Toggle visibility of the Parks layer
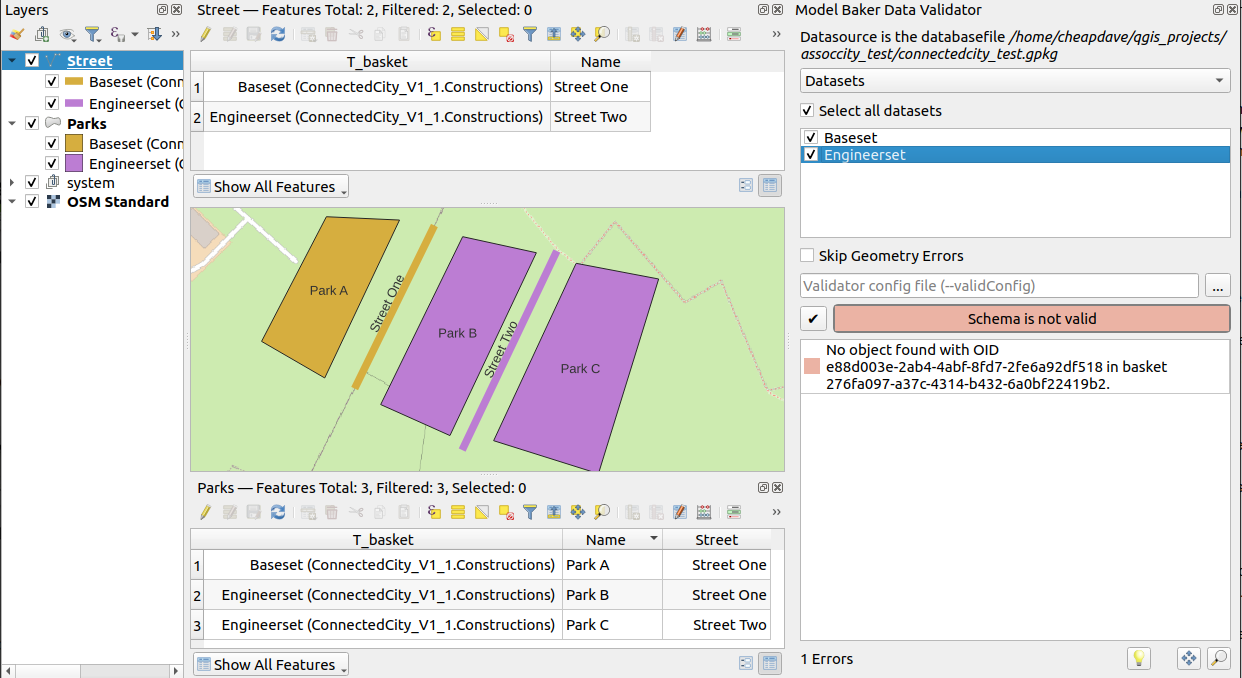 pos(32,124)
